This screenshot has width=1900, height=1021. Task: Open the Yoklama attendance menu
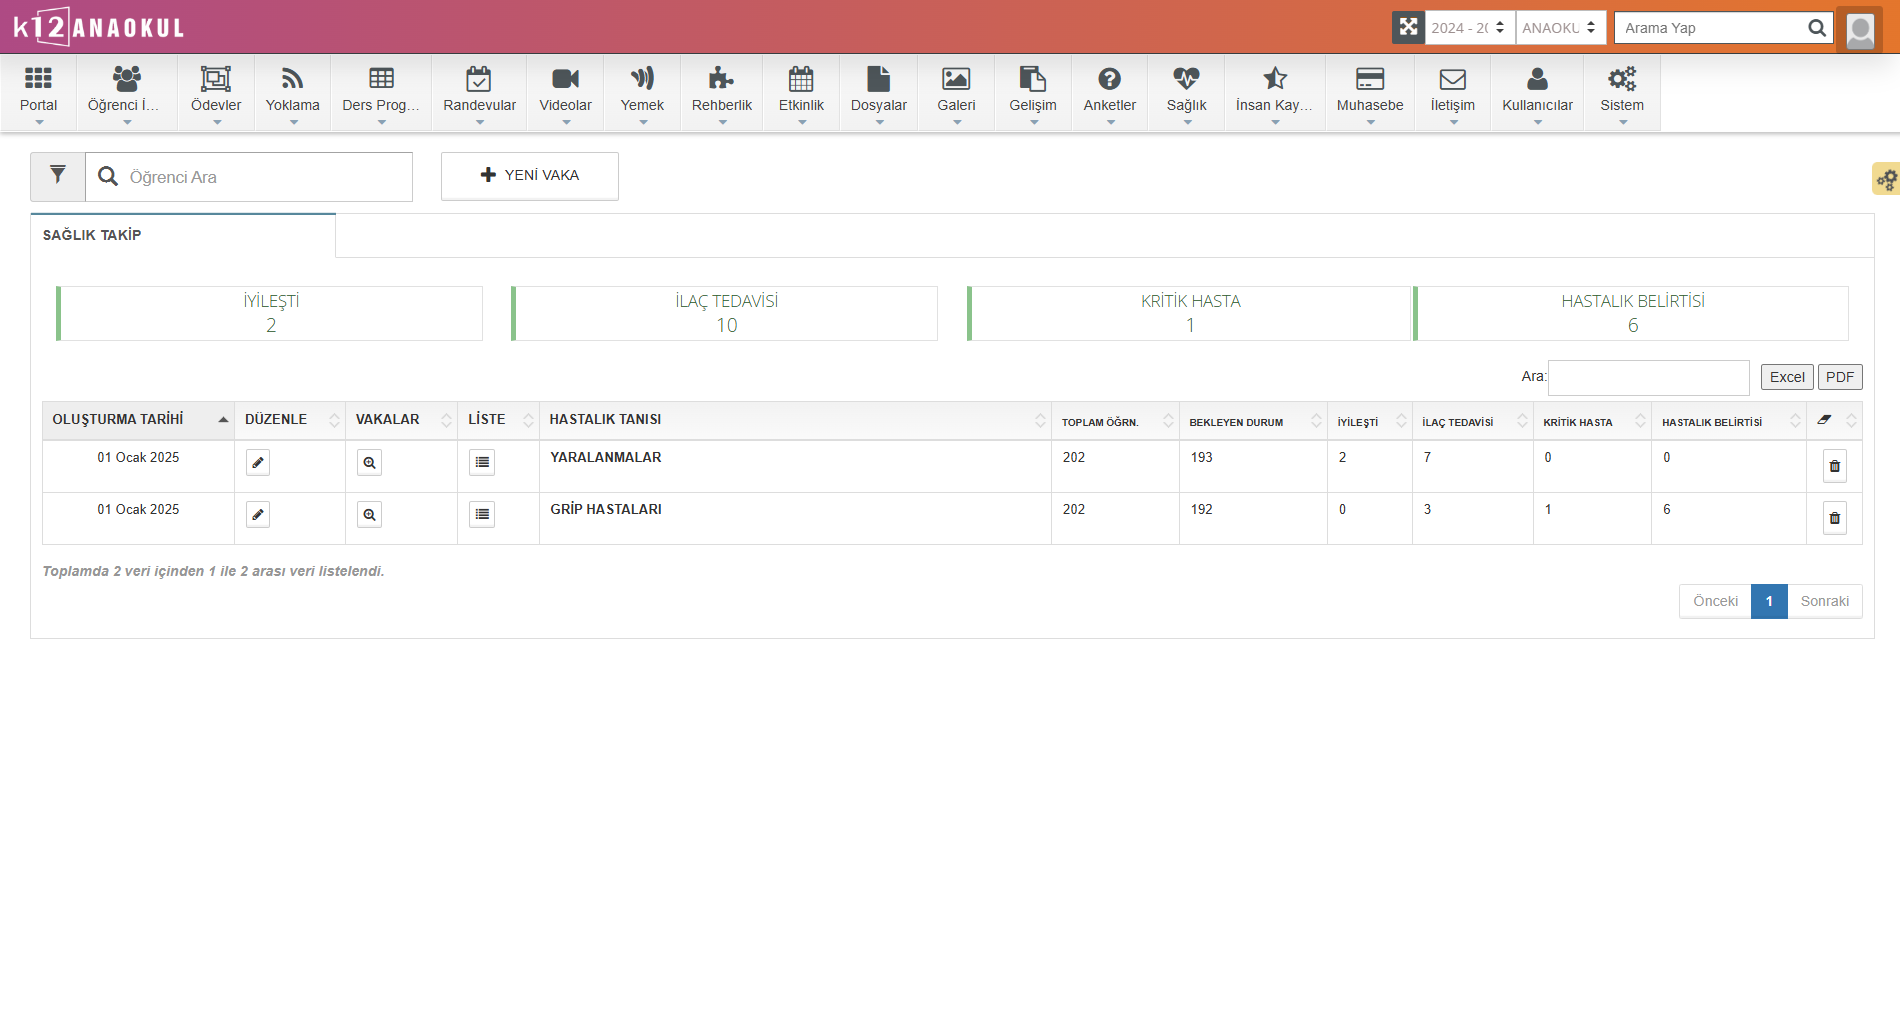[292, 92]
